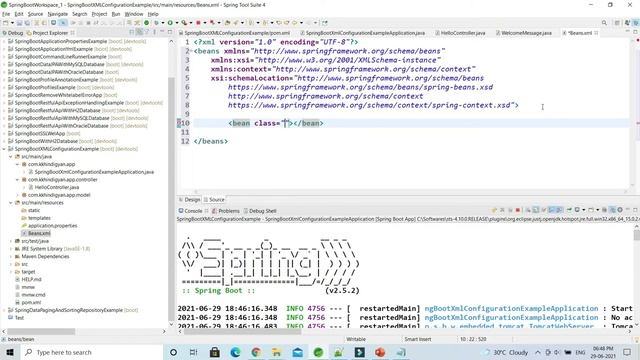
Task: Open the Display Selected Console dropdown
Action: (584, 210)
